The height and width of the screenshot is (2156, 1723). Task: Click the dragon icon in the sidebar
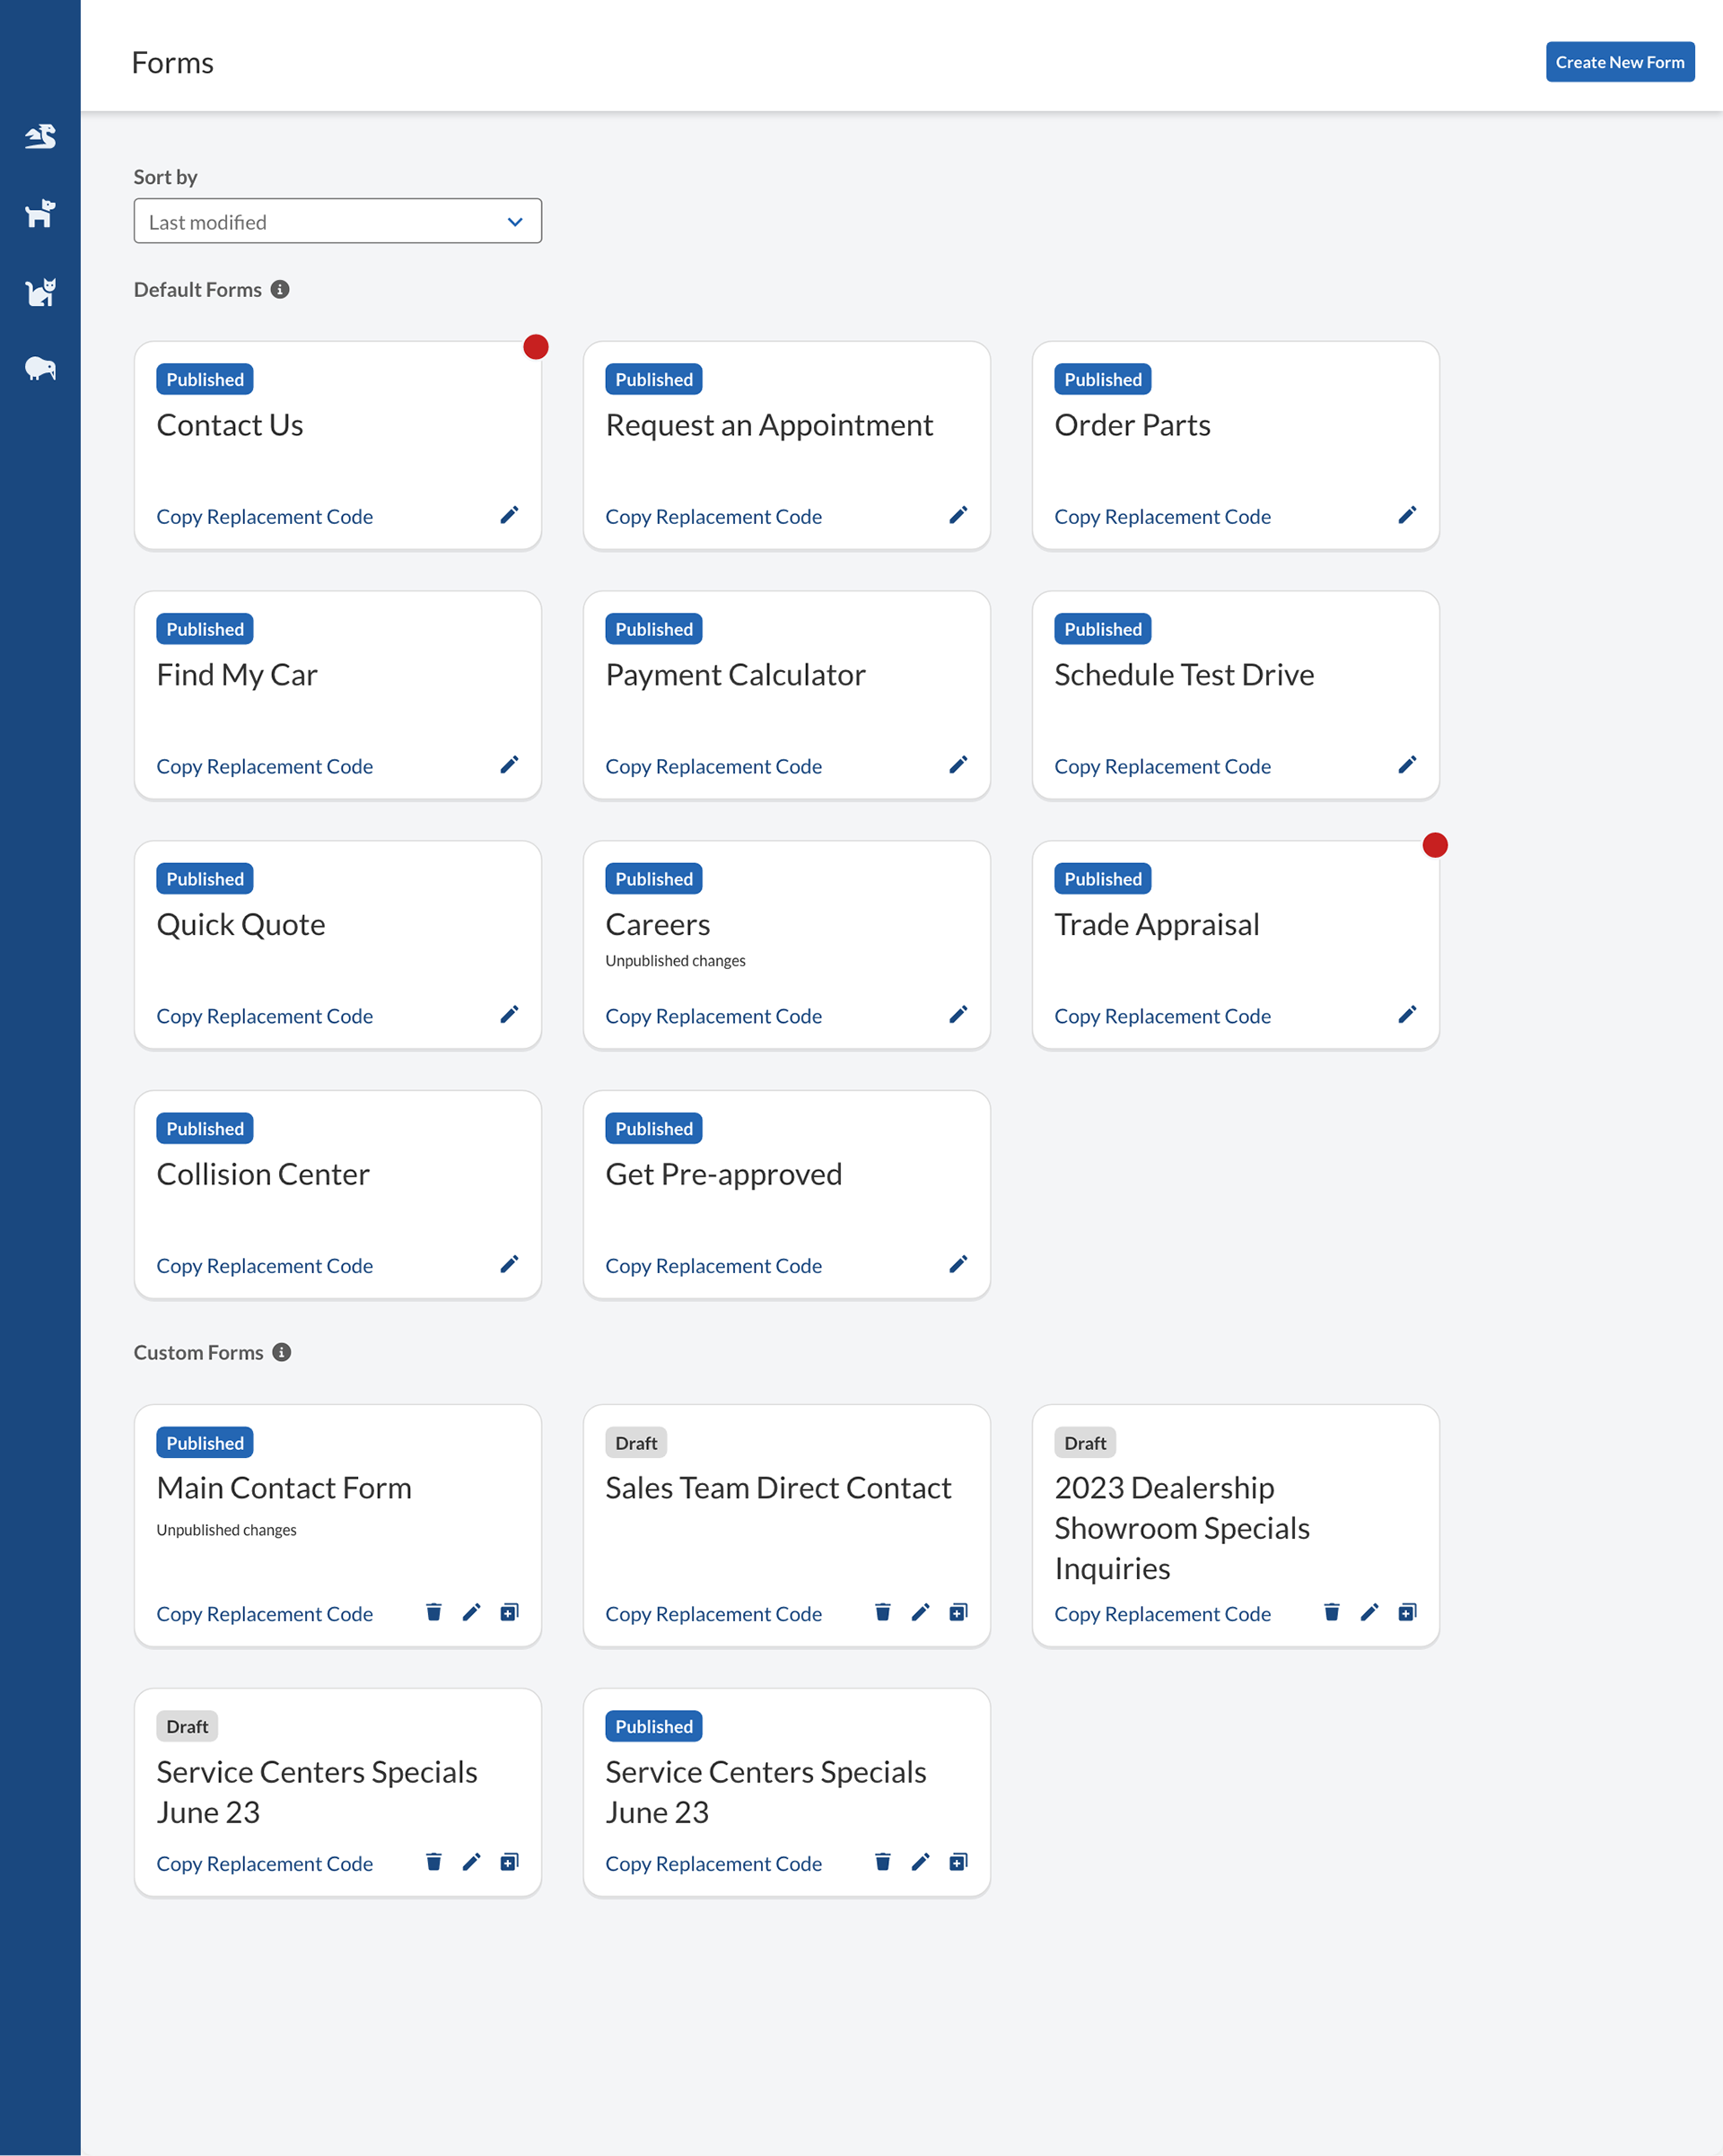(x=40, y=136)
